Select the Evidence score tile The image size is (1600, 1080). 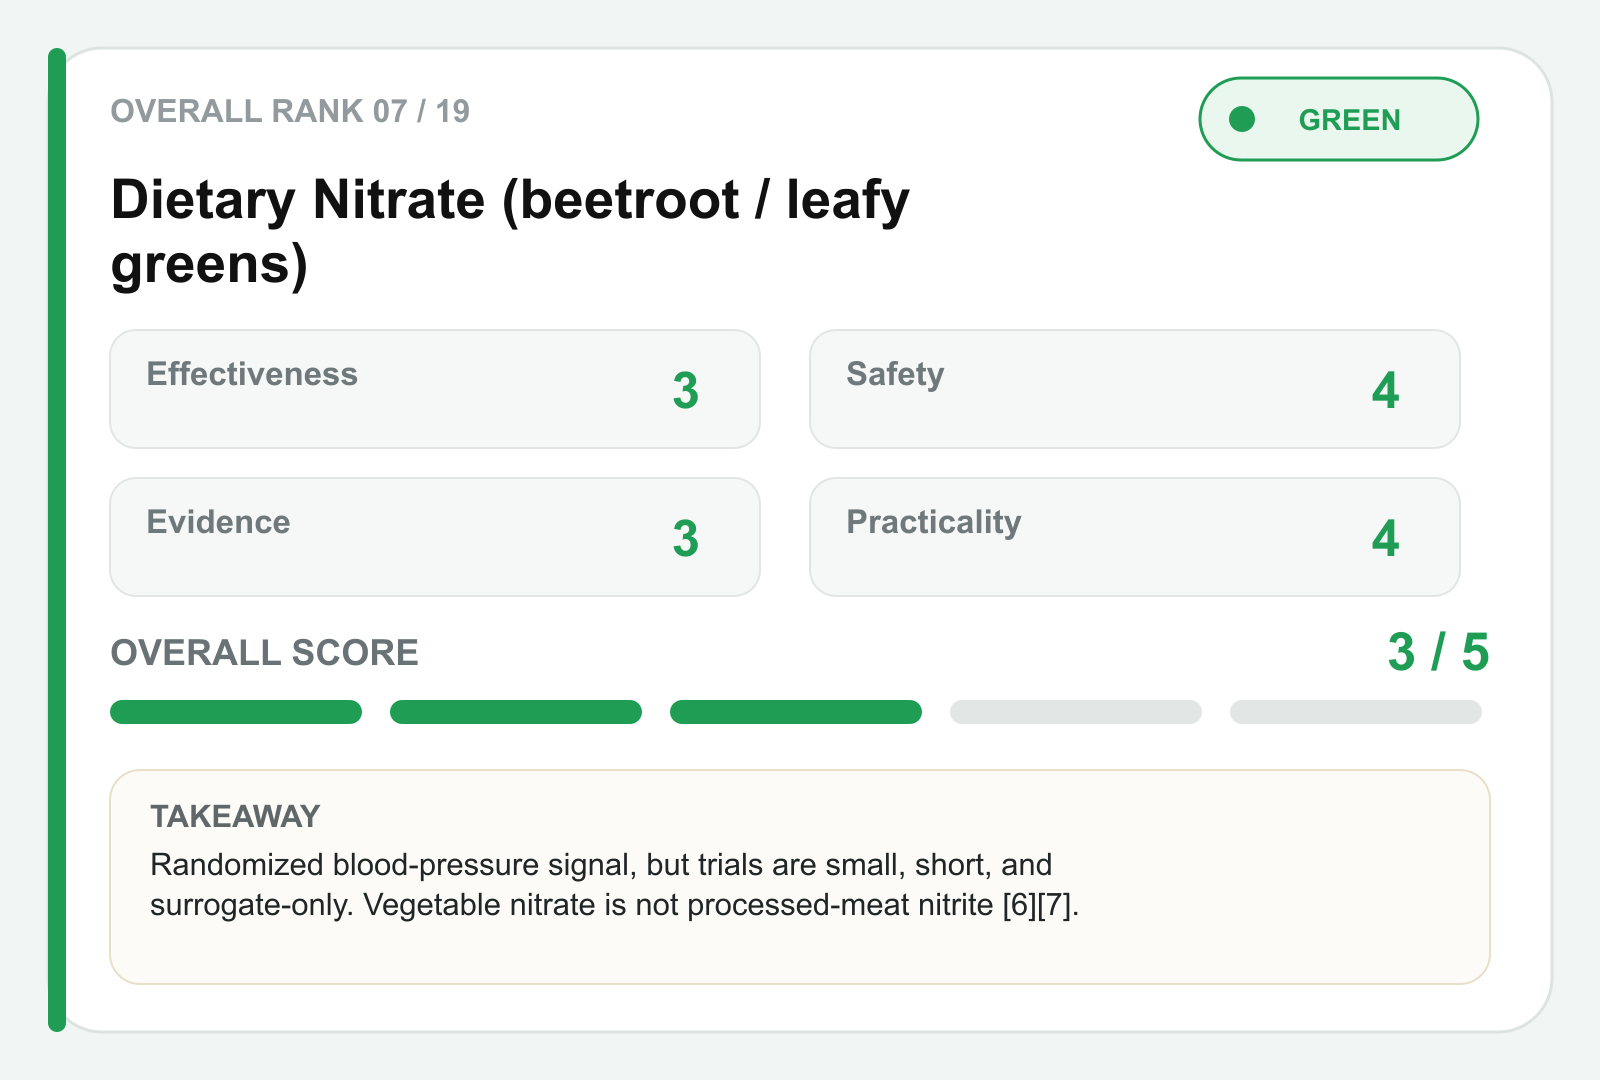click(x=435, y=537)
